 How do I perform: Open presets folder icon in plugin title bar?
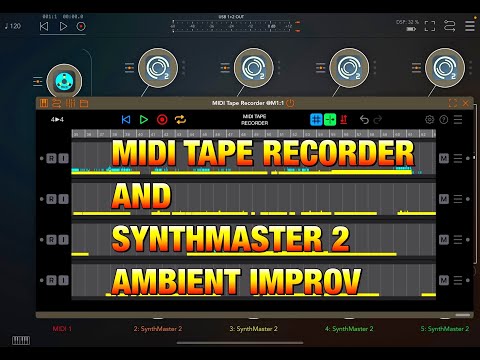click(x=84, y=103)
